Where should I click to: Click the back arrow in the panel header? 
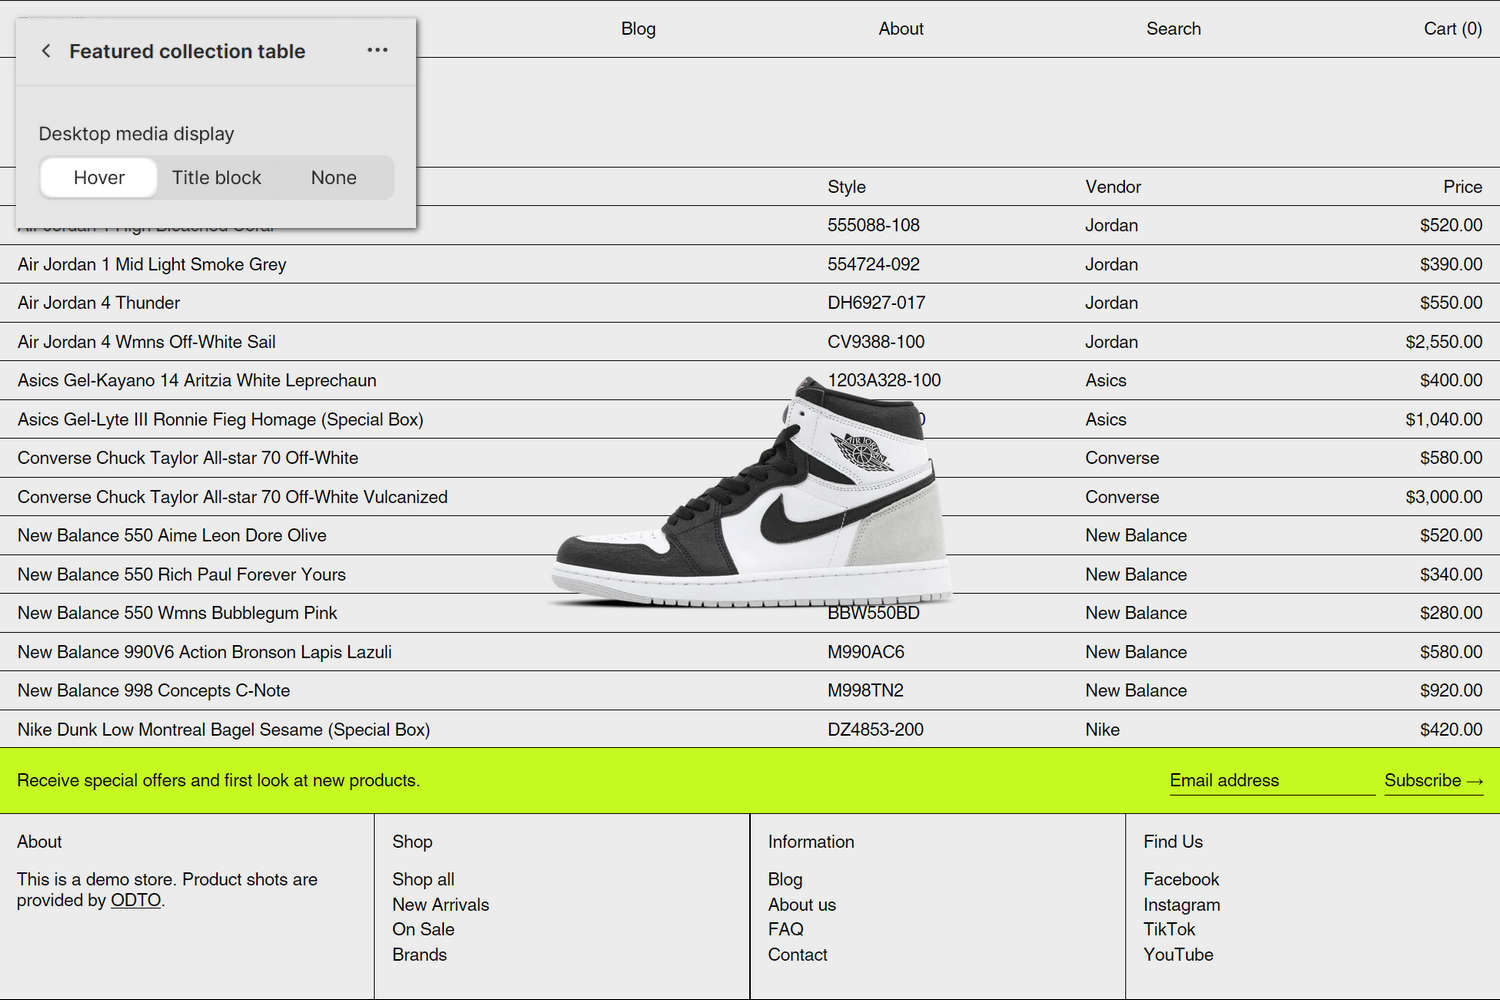point(45,50)
